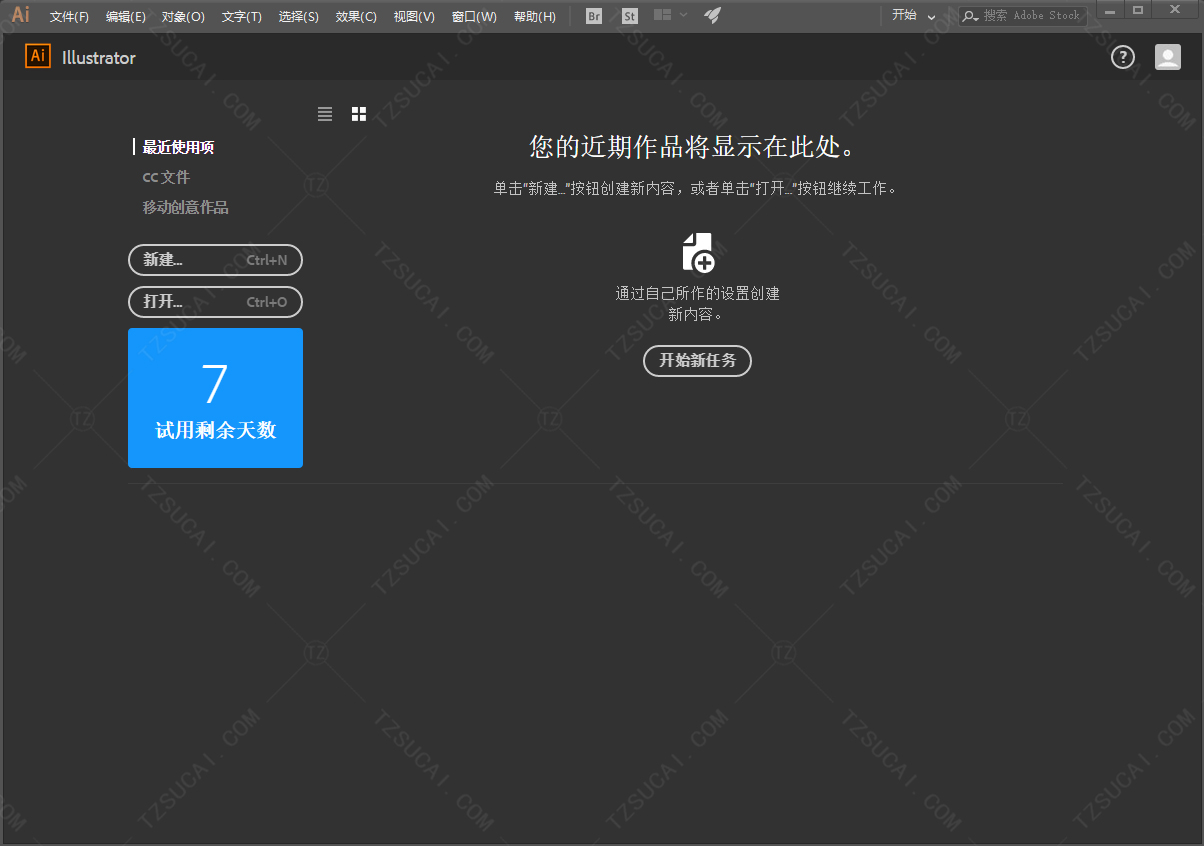Open the 视图(V) menu

click(x=414, y=16)
